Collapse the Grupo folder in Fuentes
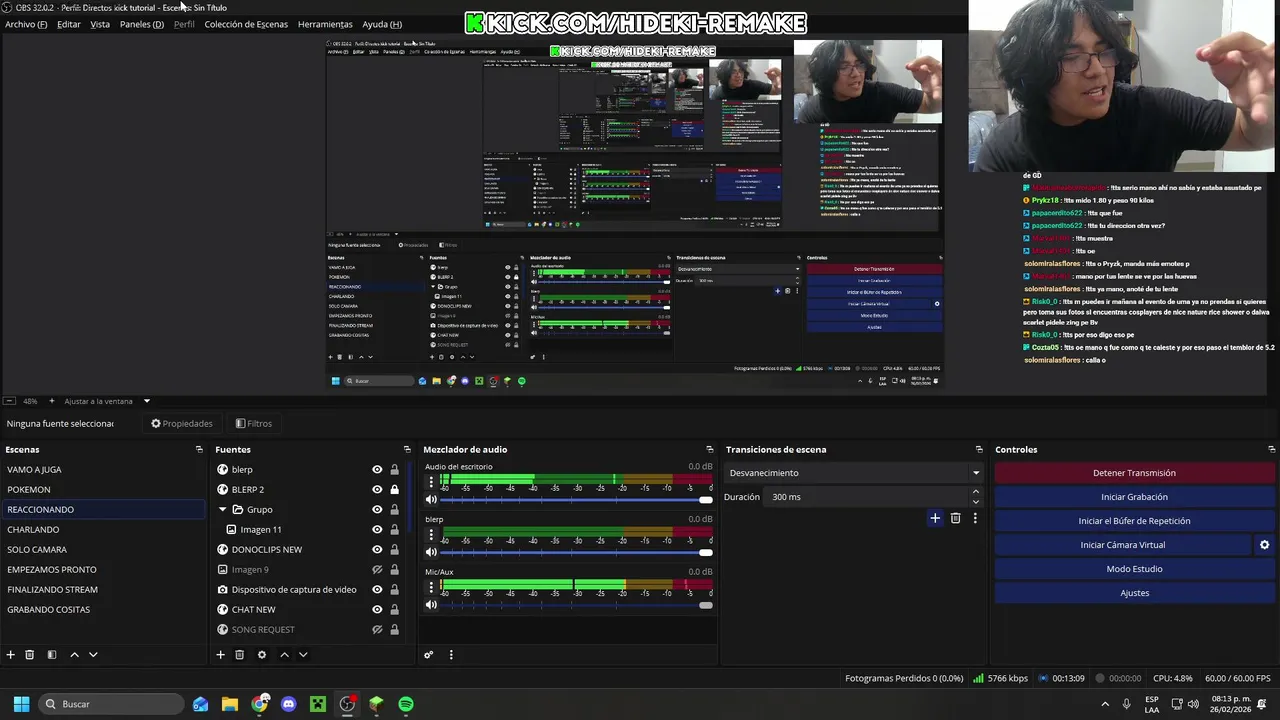 pos(223,510)
